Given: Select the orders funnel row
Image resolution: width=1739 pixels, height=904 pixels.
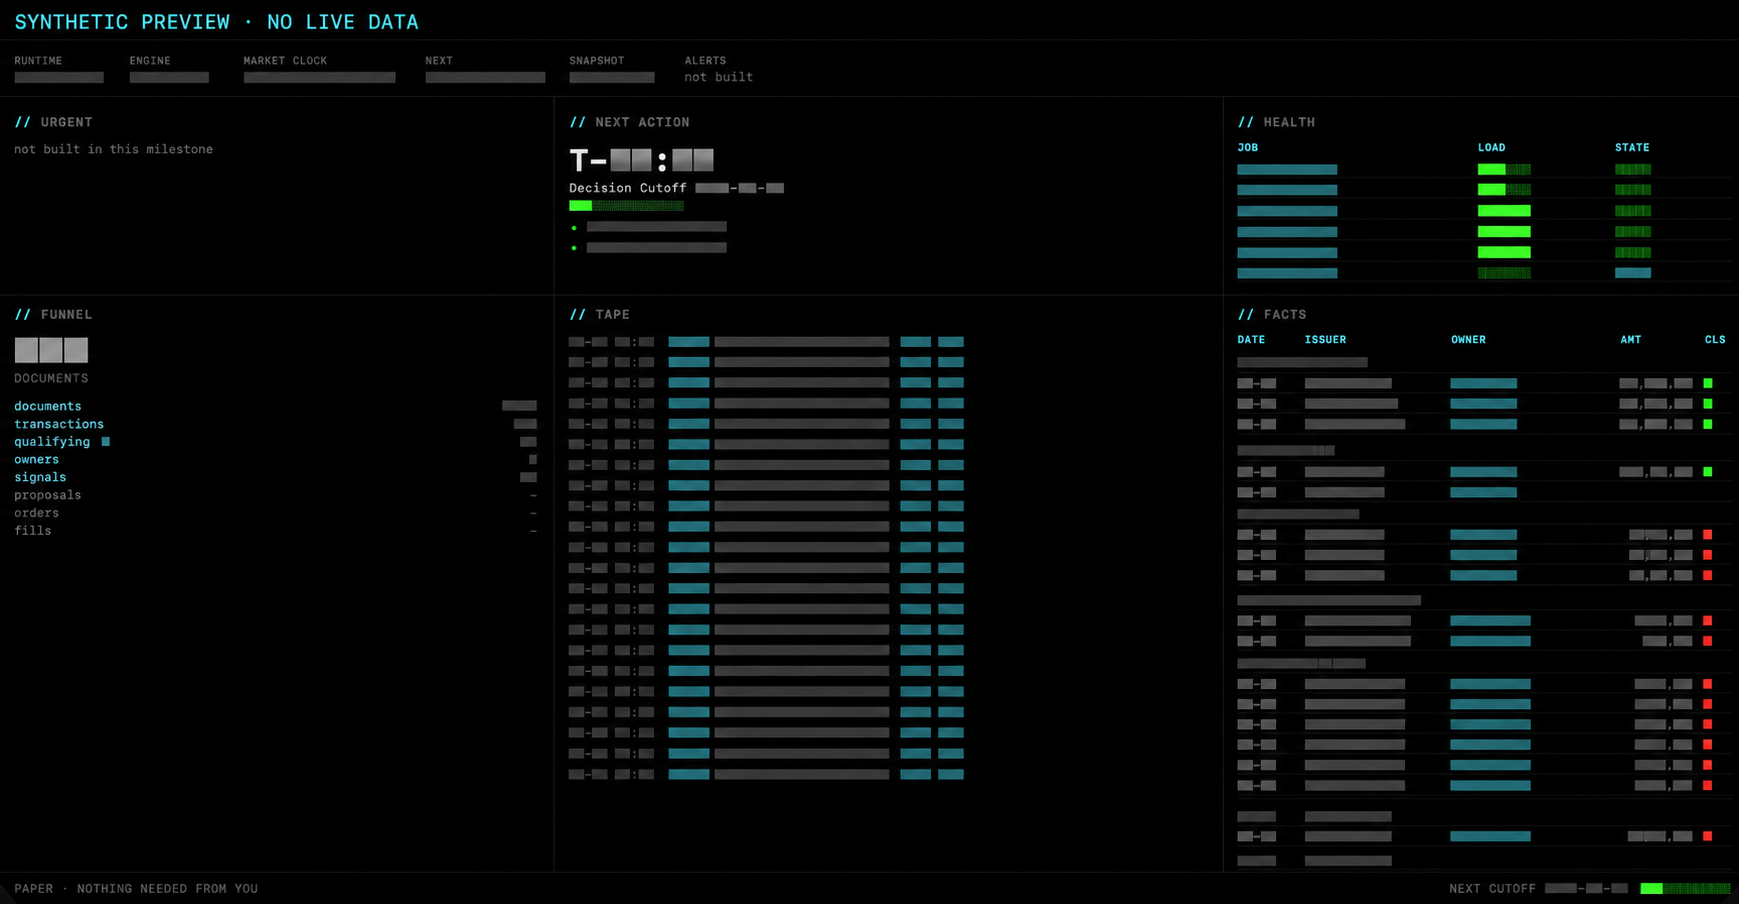Looking at the screenshot, I should tap(275, 513).
